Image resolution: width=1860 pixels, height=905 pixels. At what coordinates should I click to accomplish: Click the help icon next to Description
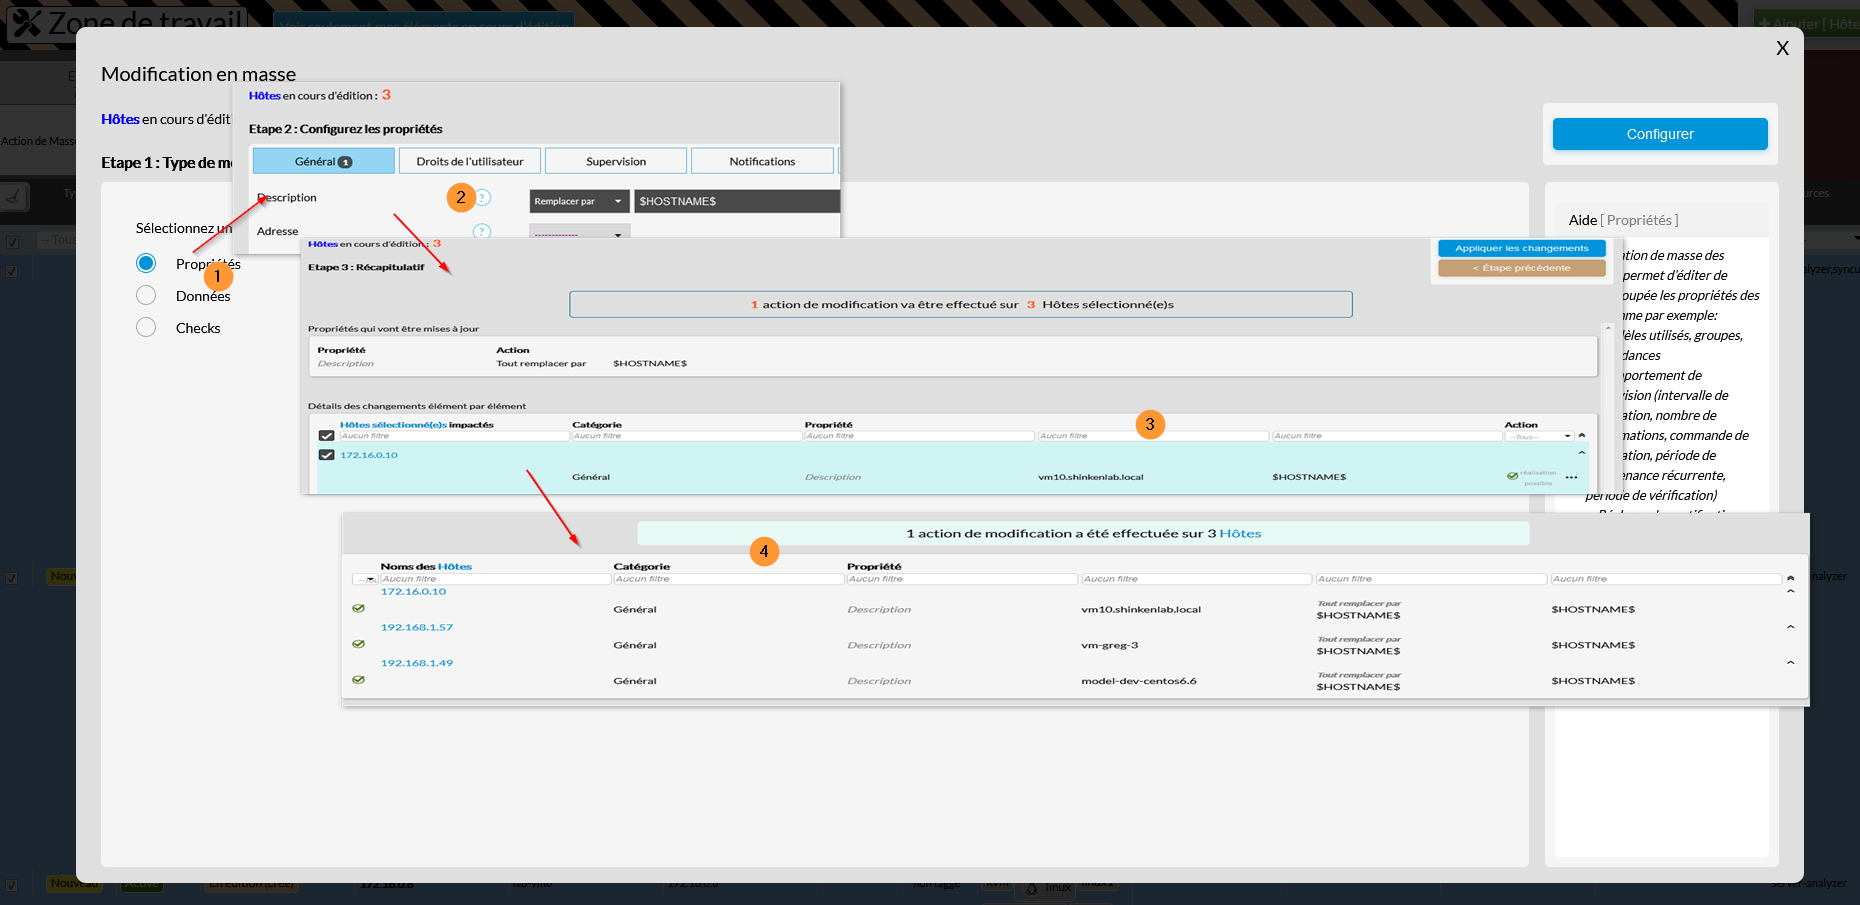point(483,198)
